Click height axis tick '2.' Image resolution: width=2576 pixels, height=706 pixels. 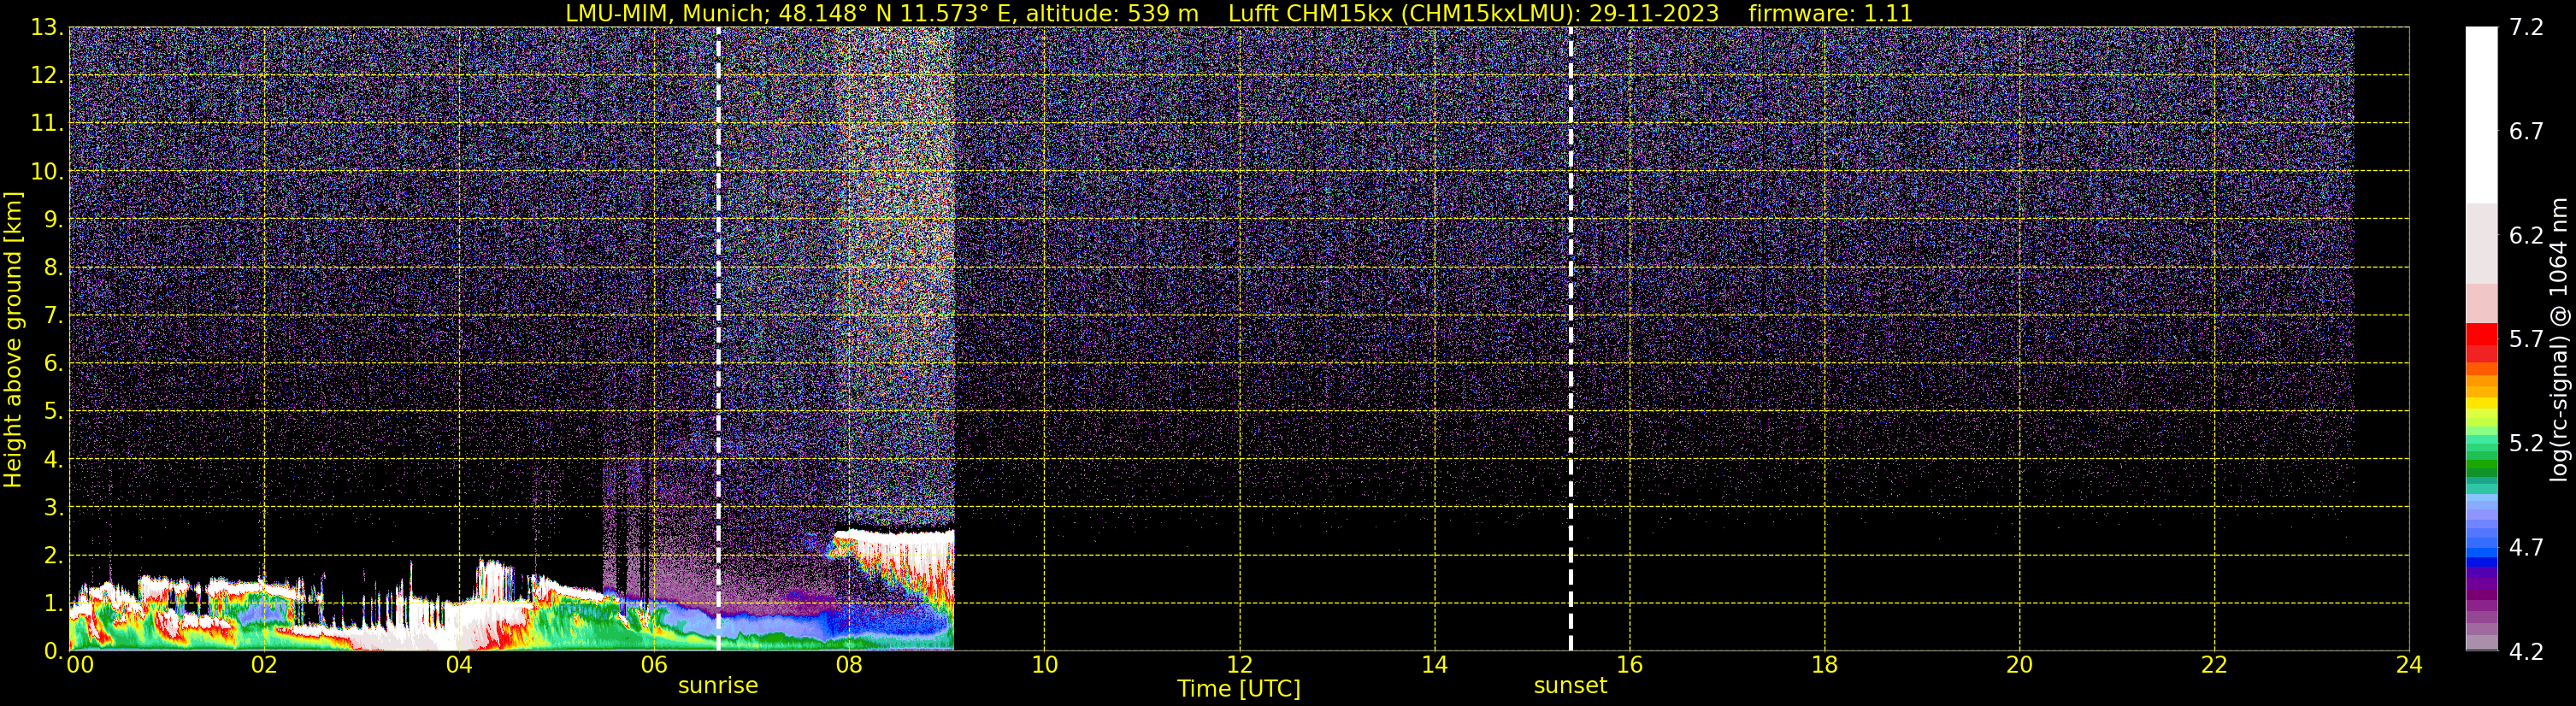pos(53,555)
